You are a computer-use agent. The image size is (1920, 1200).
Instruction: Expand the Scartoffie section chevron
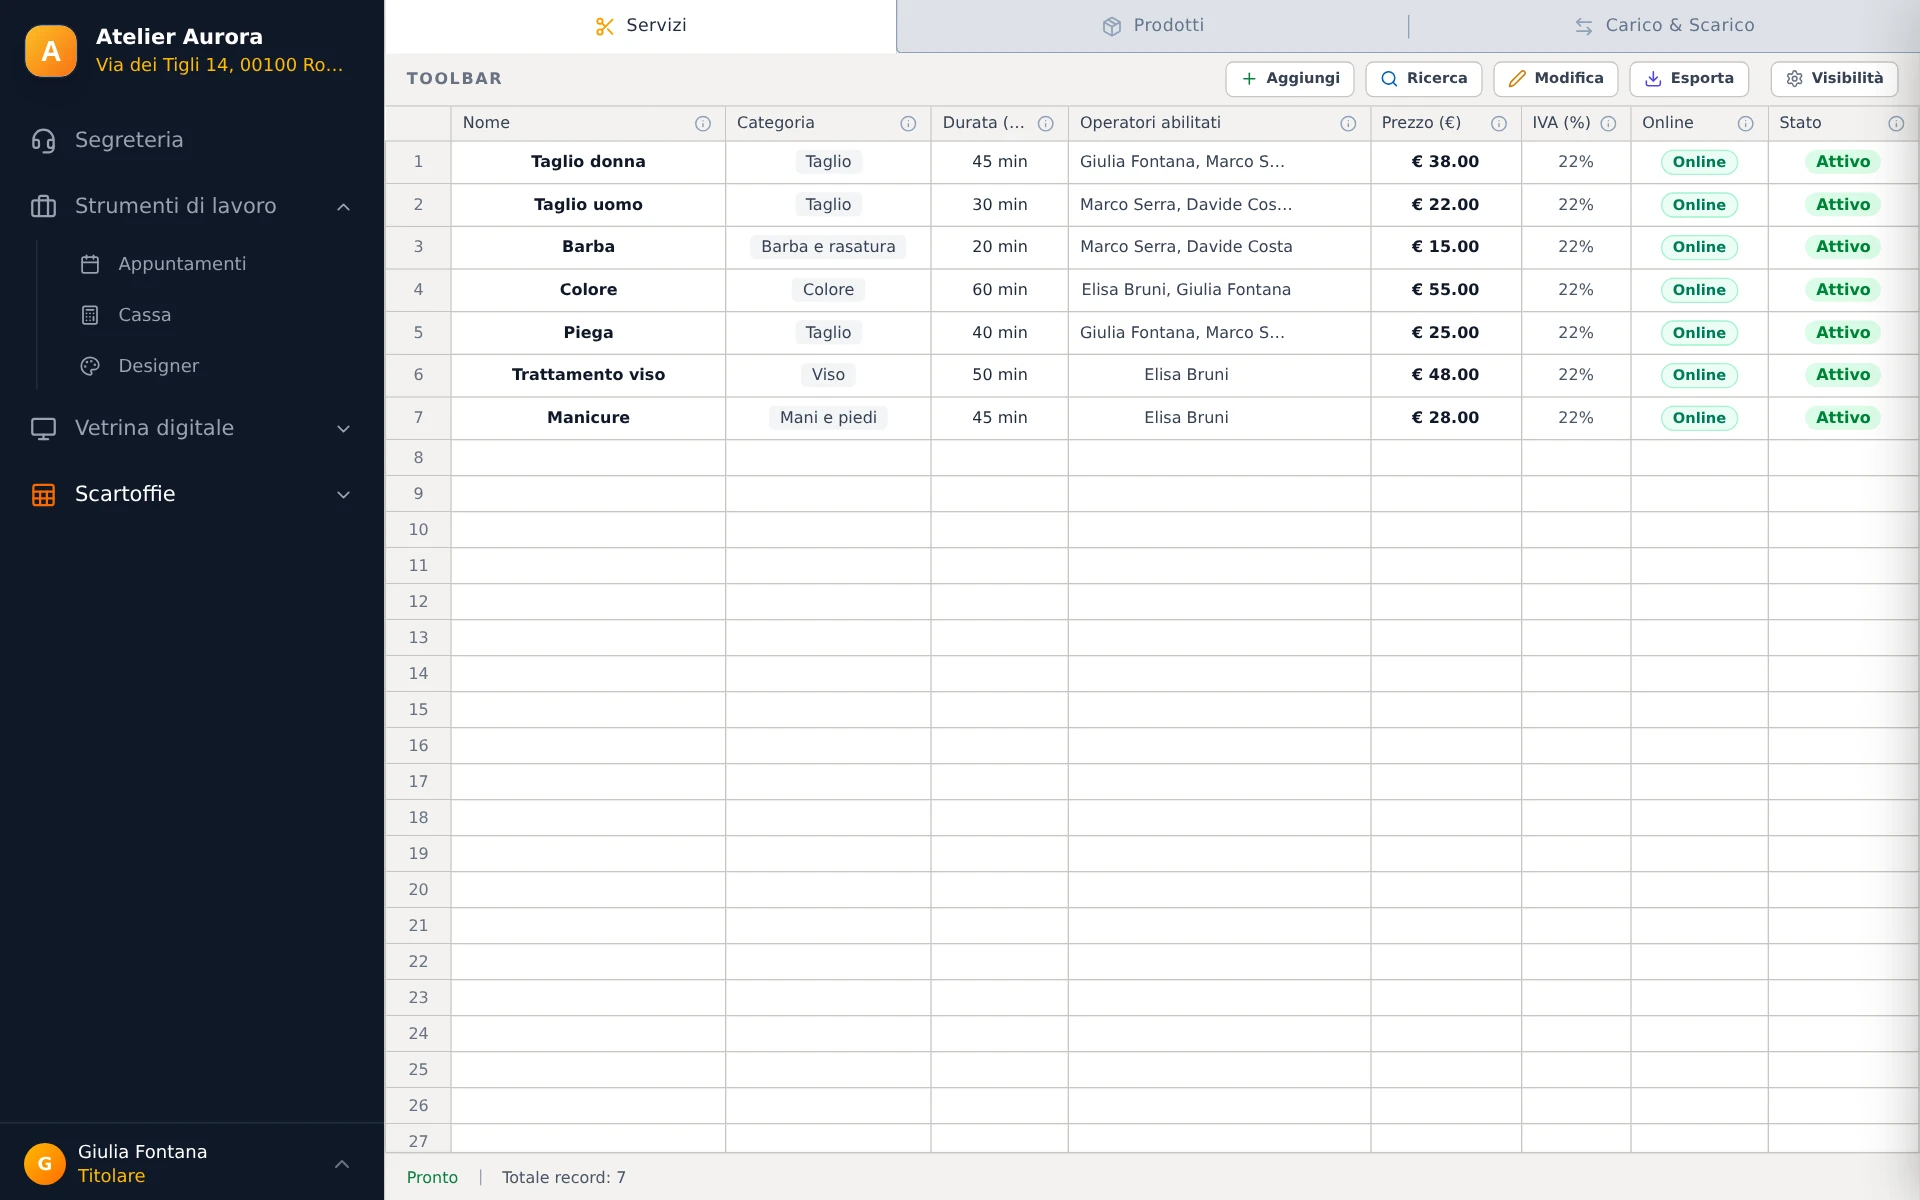coord(343,495)
